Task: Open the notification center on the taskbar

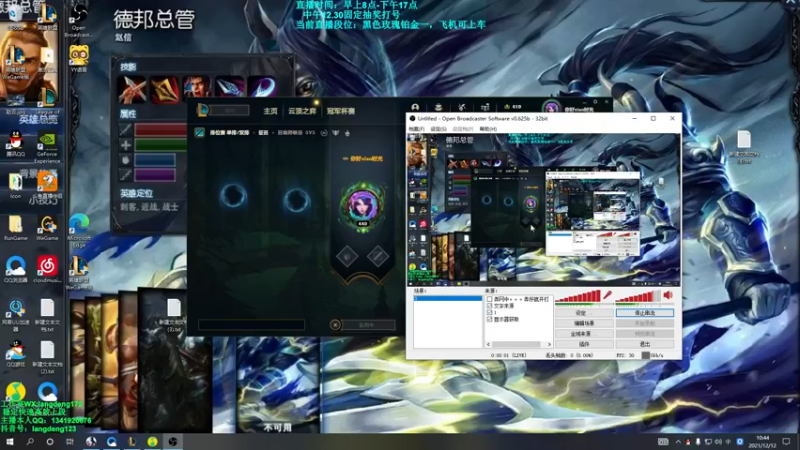Action: pyautogui.click(x=786, y=441)
